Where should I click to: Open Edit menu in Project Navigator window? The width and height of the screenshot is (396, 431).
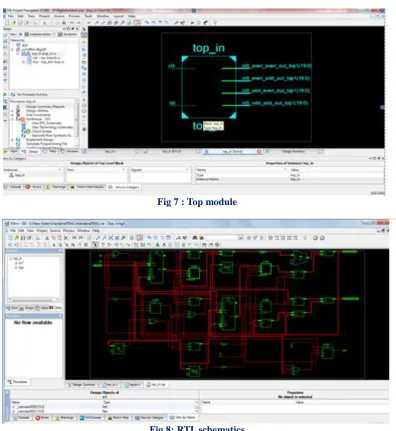point(20,16)
